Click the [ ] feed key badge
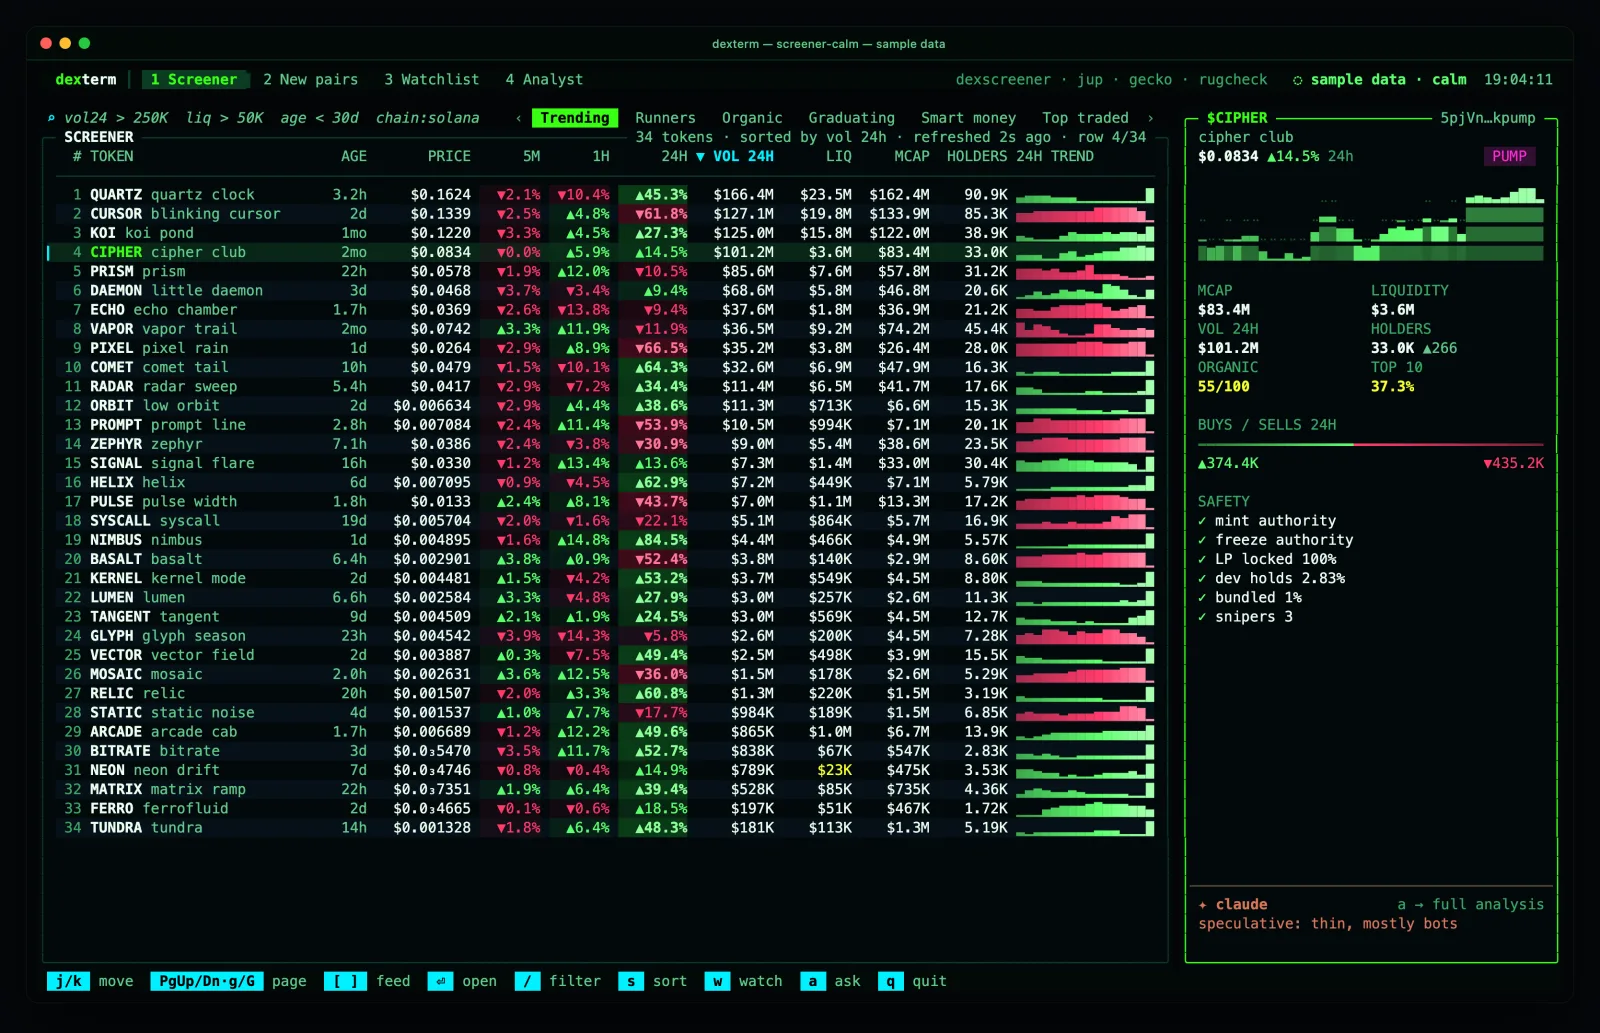 345,981
